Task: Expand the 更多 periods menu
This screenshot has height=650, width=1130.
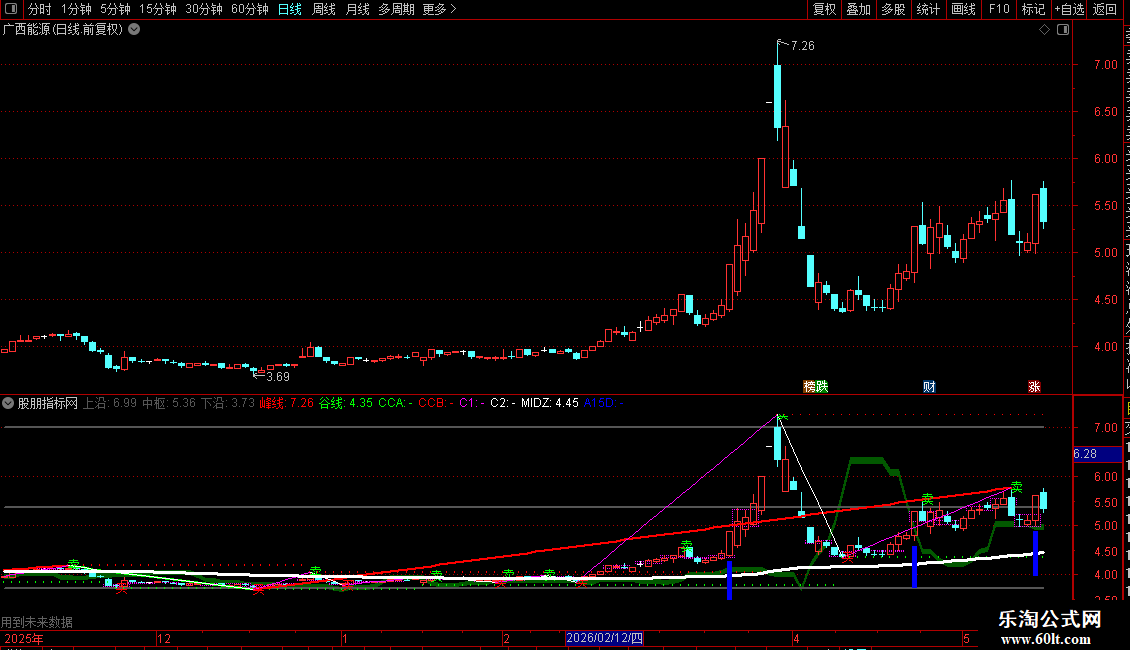Action: point(439,9)
